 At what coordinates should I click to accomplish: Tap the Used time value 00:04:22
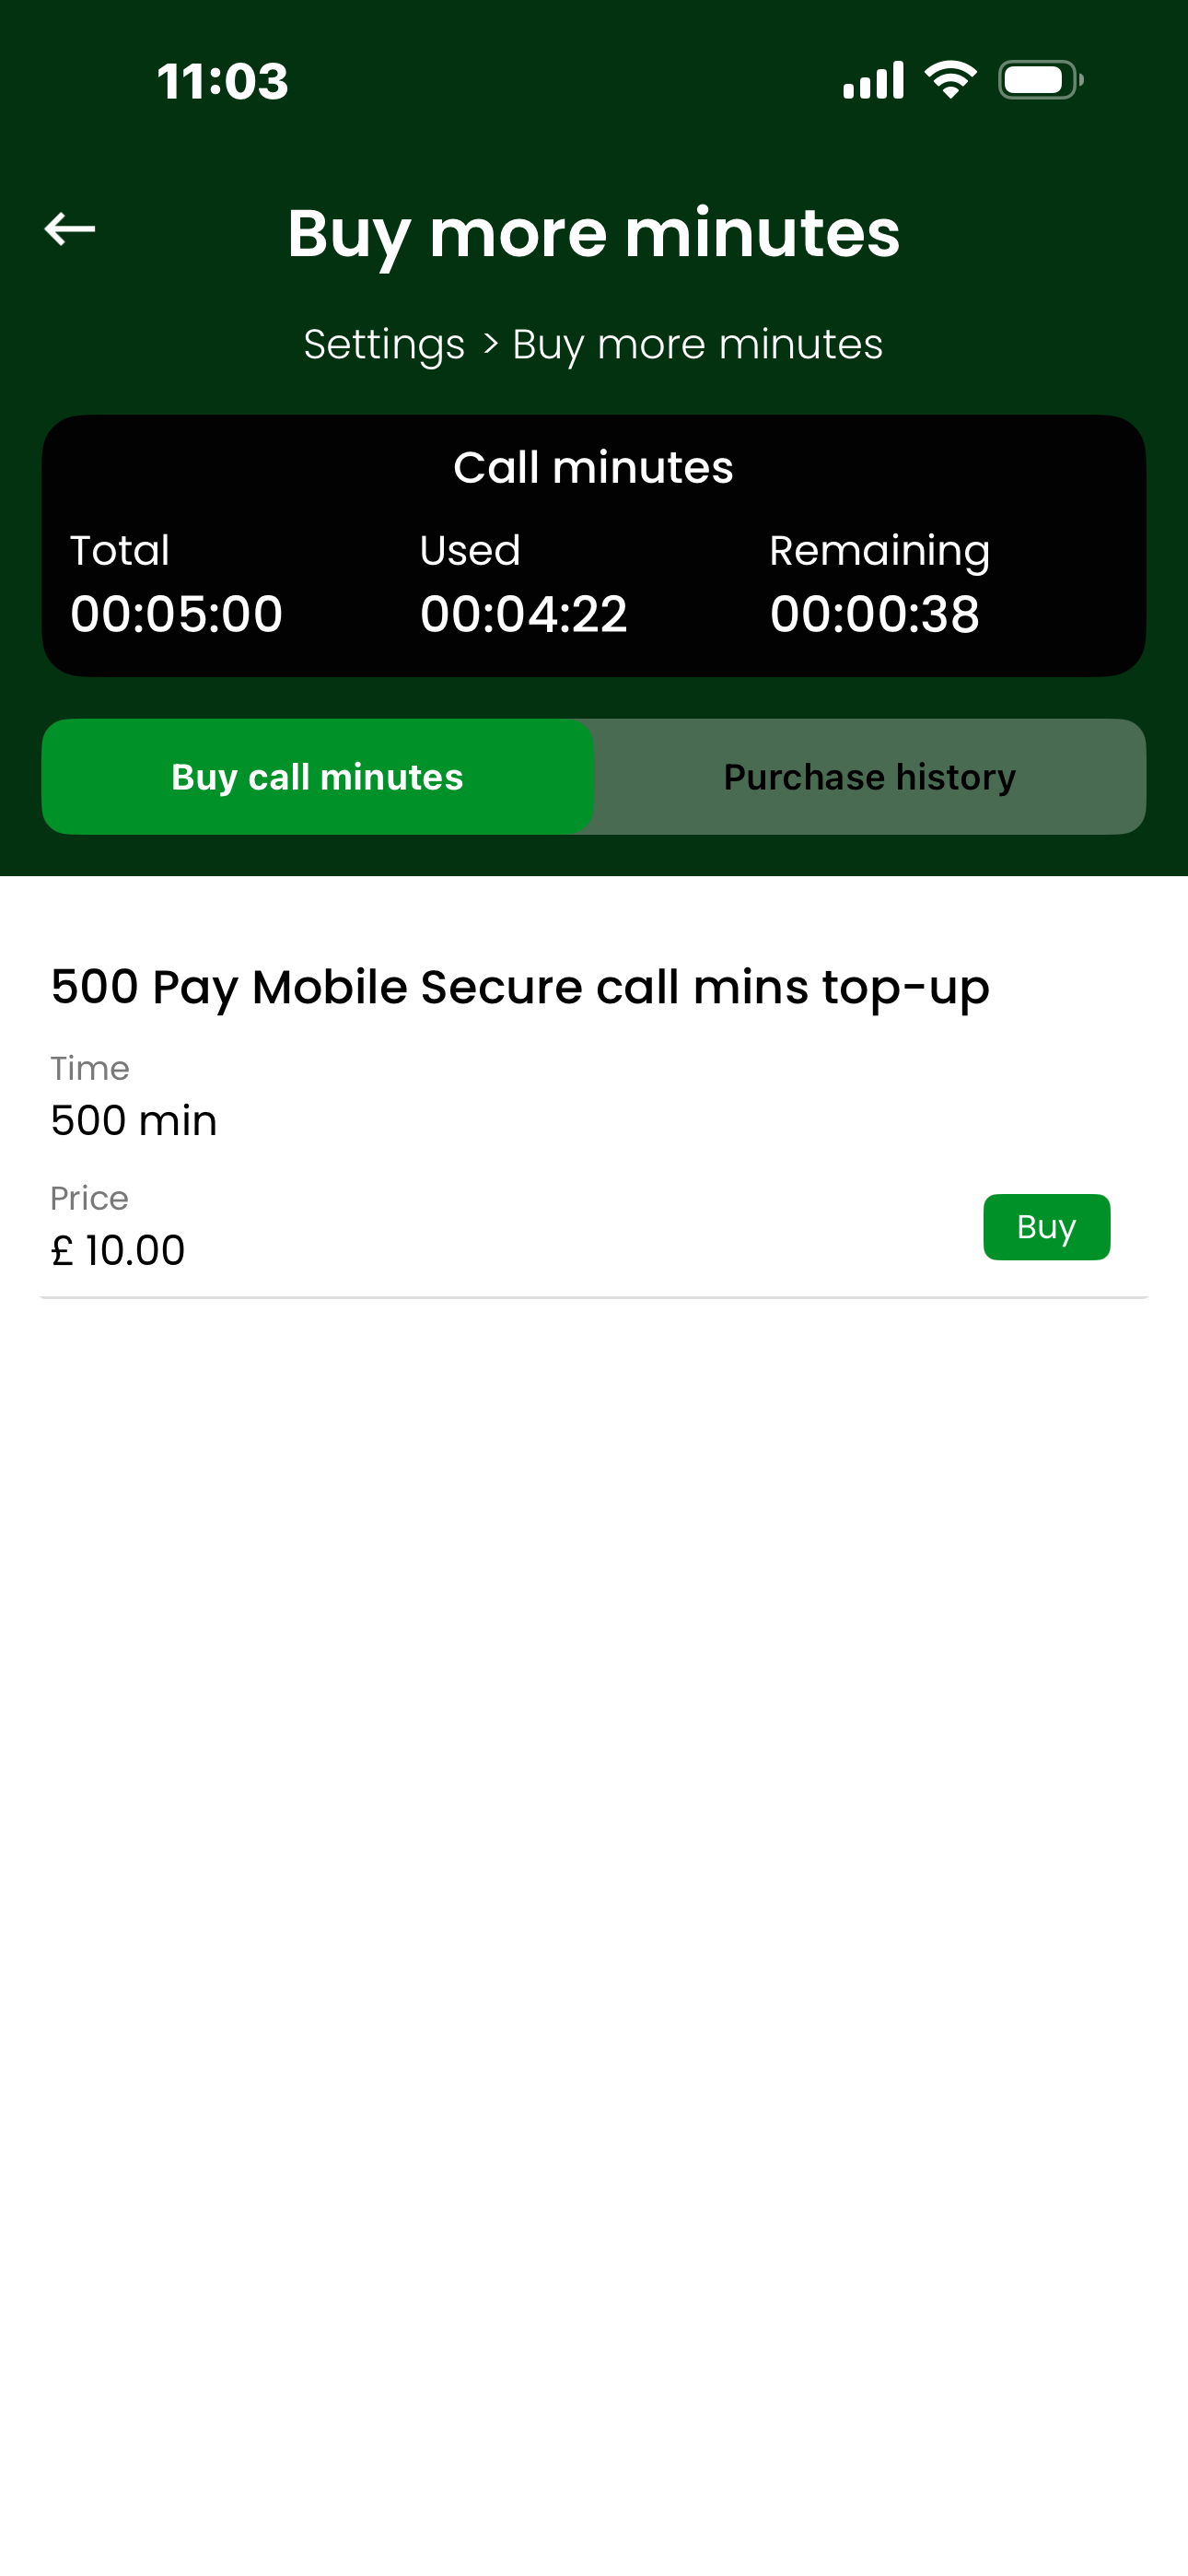point(523,613)
